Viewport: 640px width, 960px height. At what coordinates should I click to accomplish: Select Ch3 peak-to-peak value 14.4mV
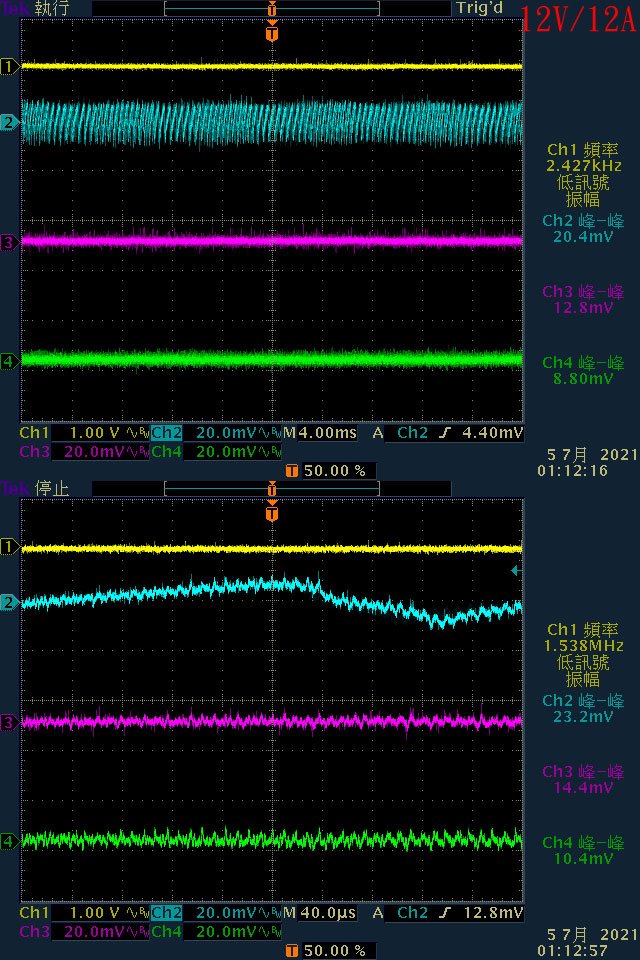[x=583, y=787]
